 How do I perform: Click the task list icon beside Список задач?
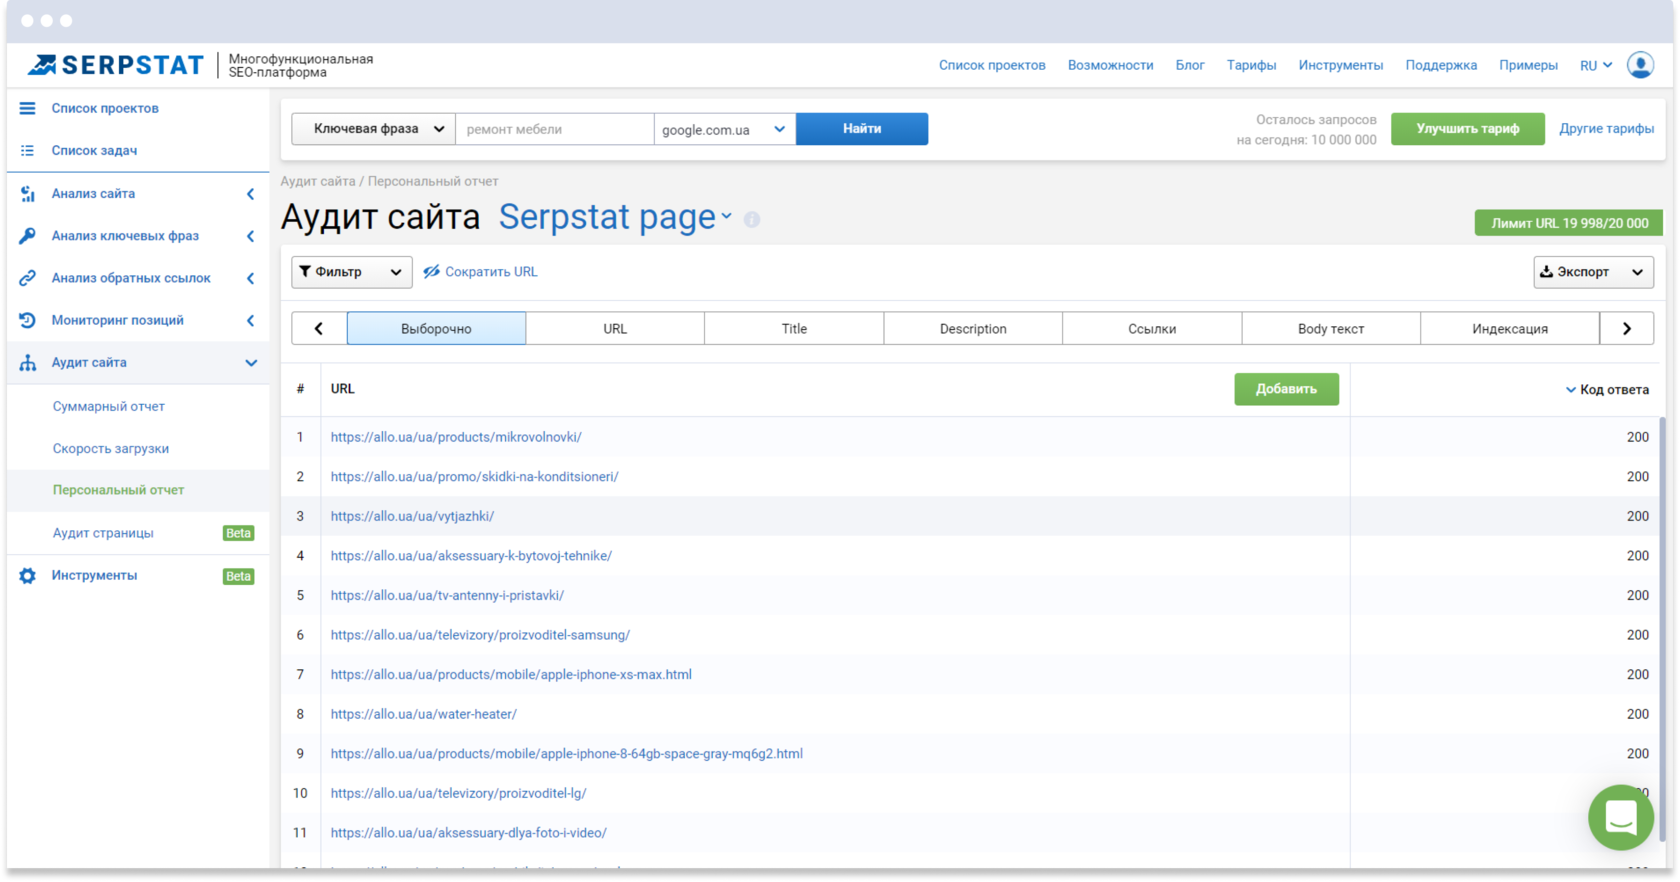(28, 150)
